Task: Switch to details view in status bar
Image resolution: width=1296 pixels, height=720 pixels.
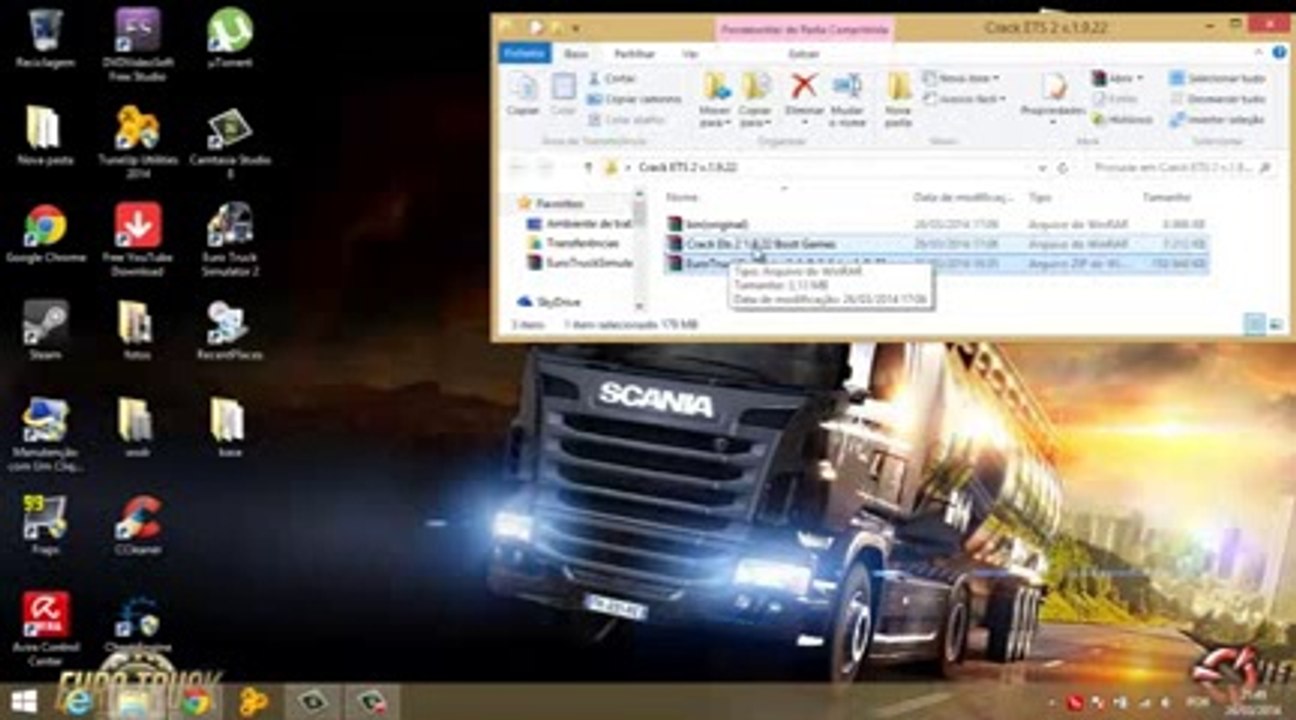Action: click(x=1256, y=324)
